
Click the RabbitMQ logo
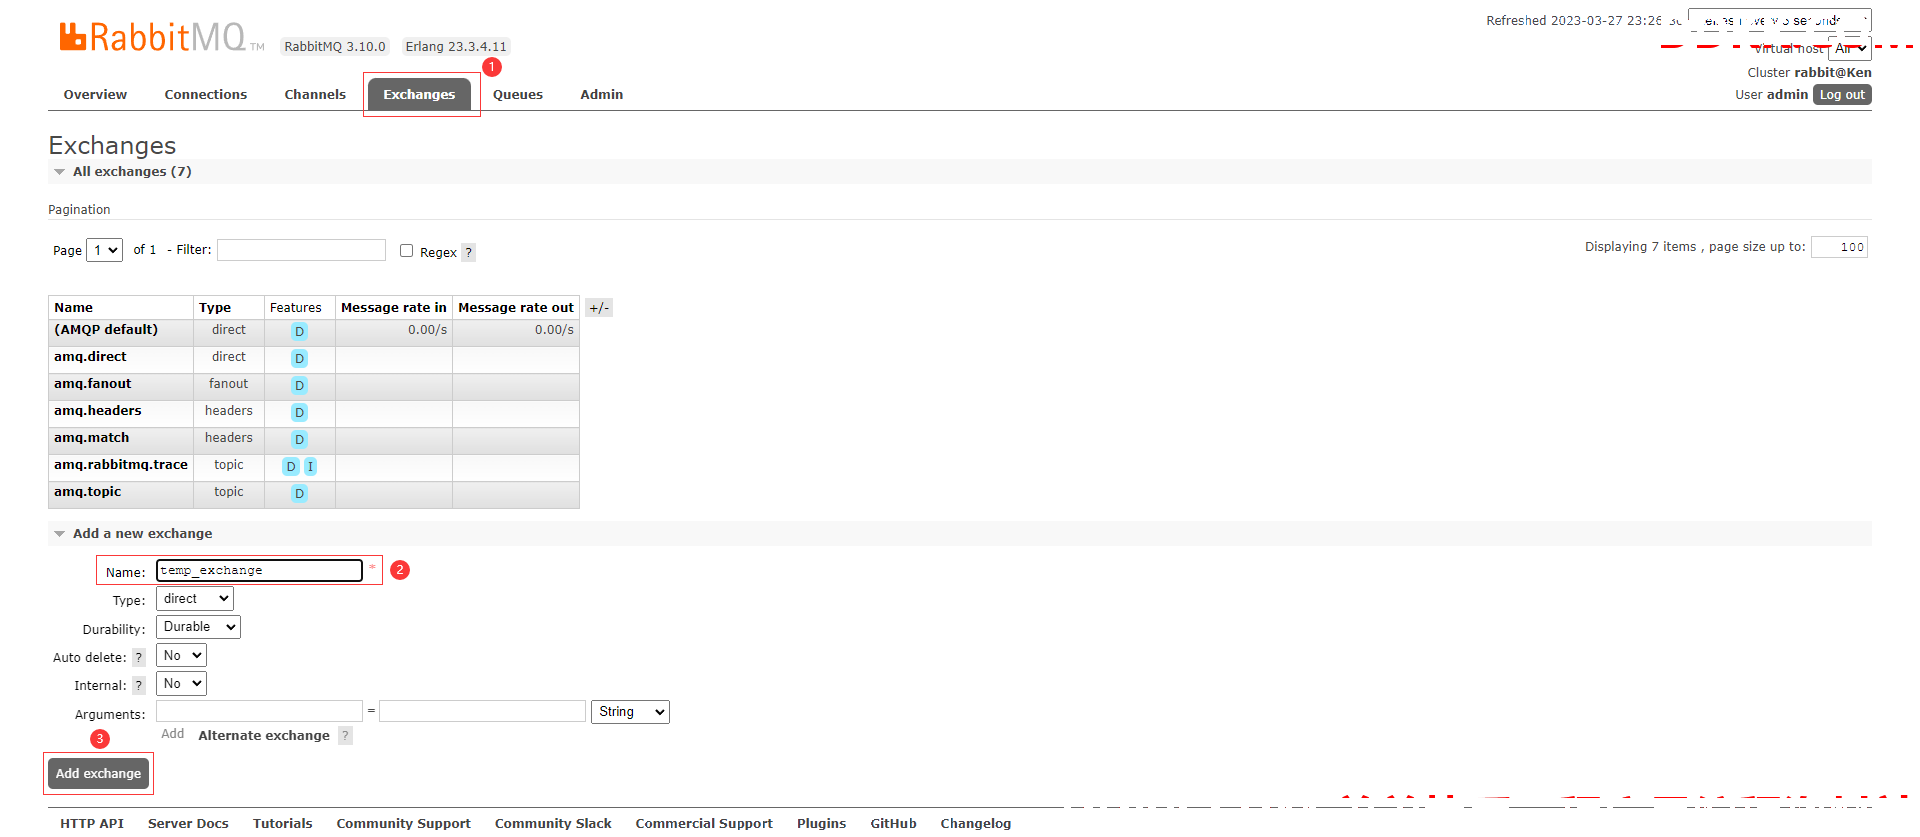click(162, 38)
